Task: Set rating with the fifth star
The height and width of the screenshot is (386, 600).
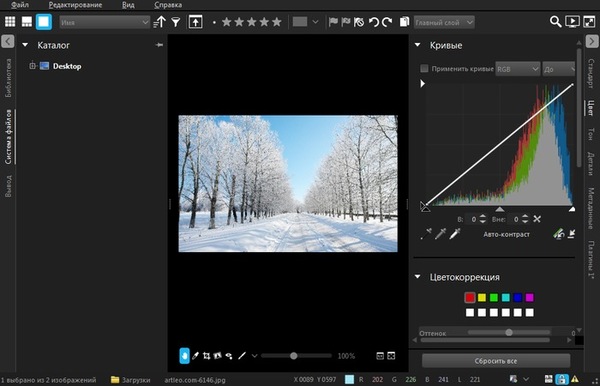Action: (x=277, y=22)
